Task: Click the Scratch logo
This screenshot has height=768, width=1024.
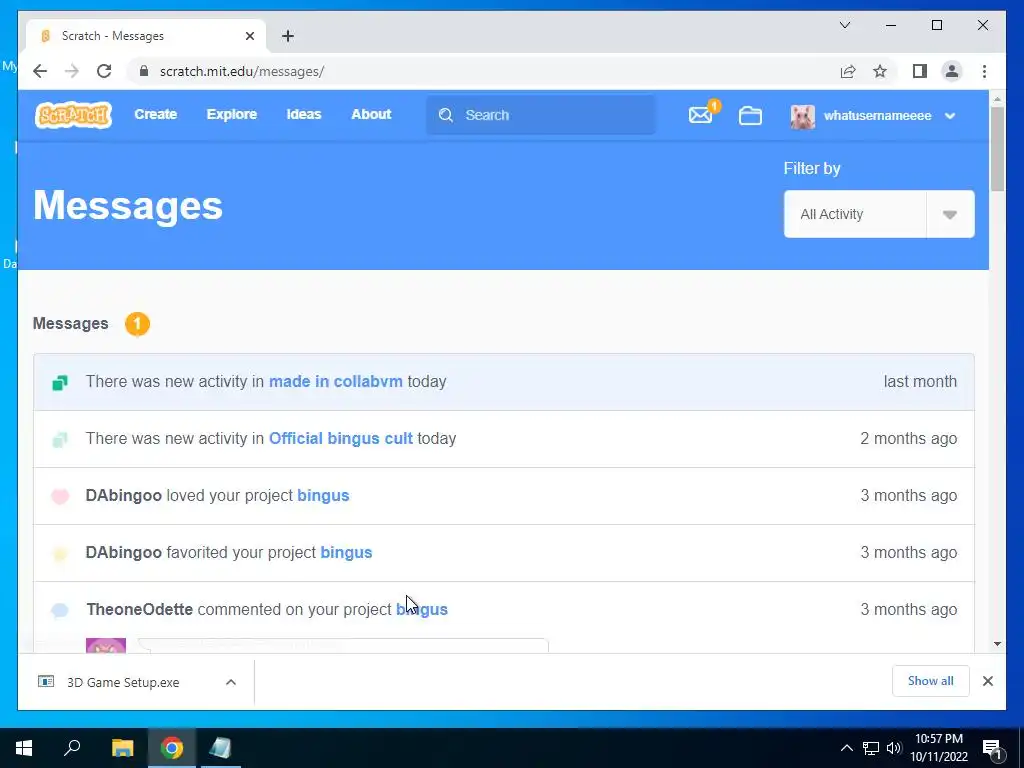Action: (x=73, y=115)
